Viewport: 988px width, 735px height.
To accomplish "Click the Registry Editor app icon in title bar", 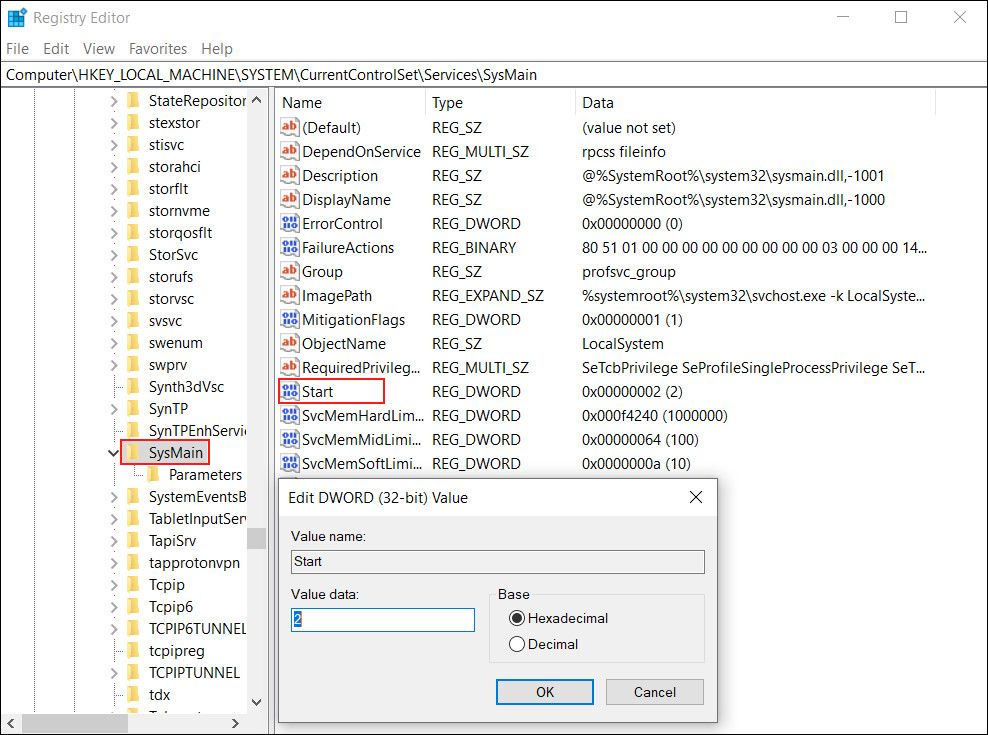I will pos(16,17).
